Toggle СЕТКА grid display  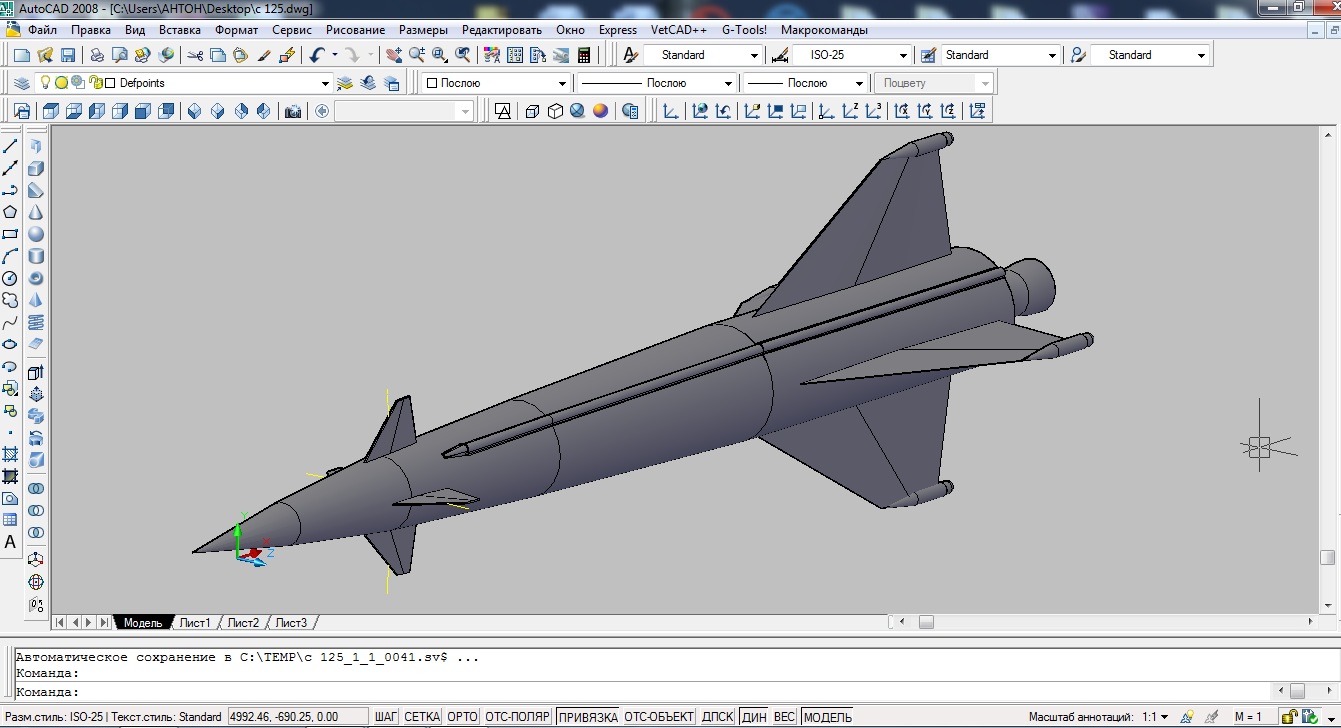(x=422, y=717)
